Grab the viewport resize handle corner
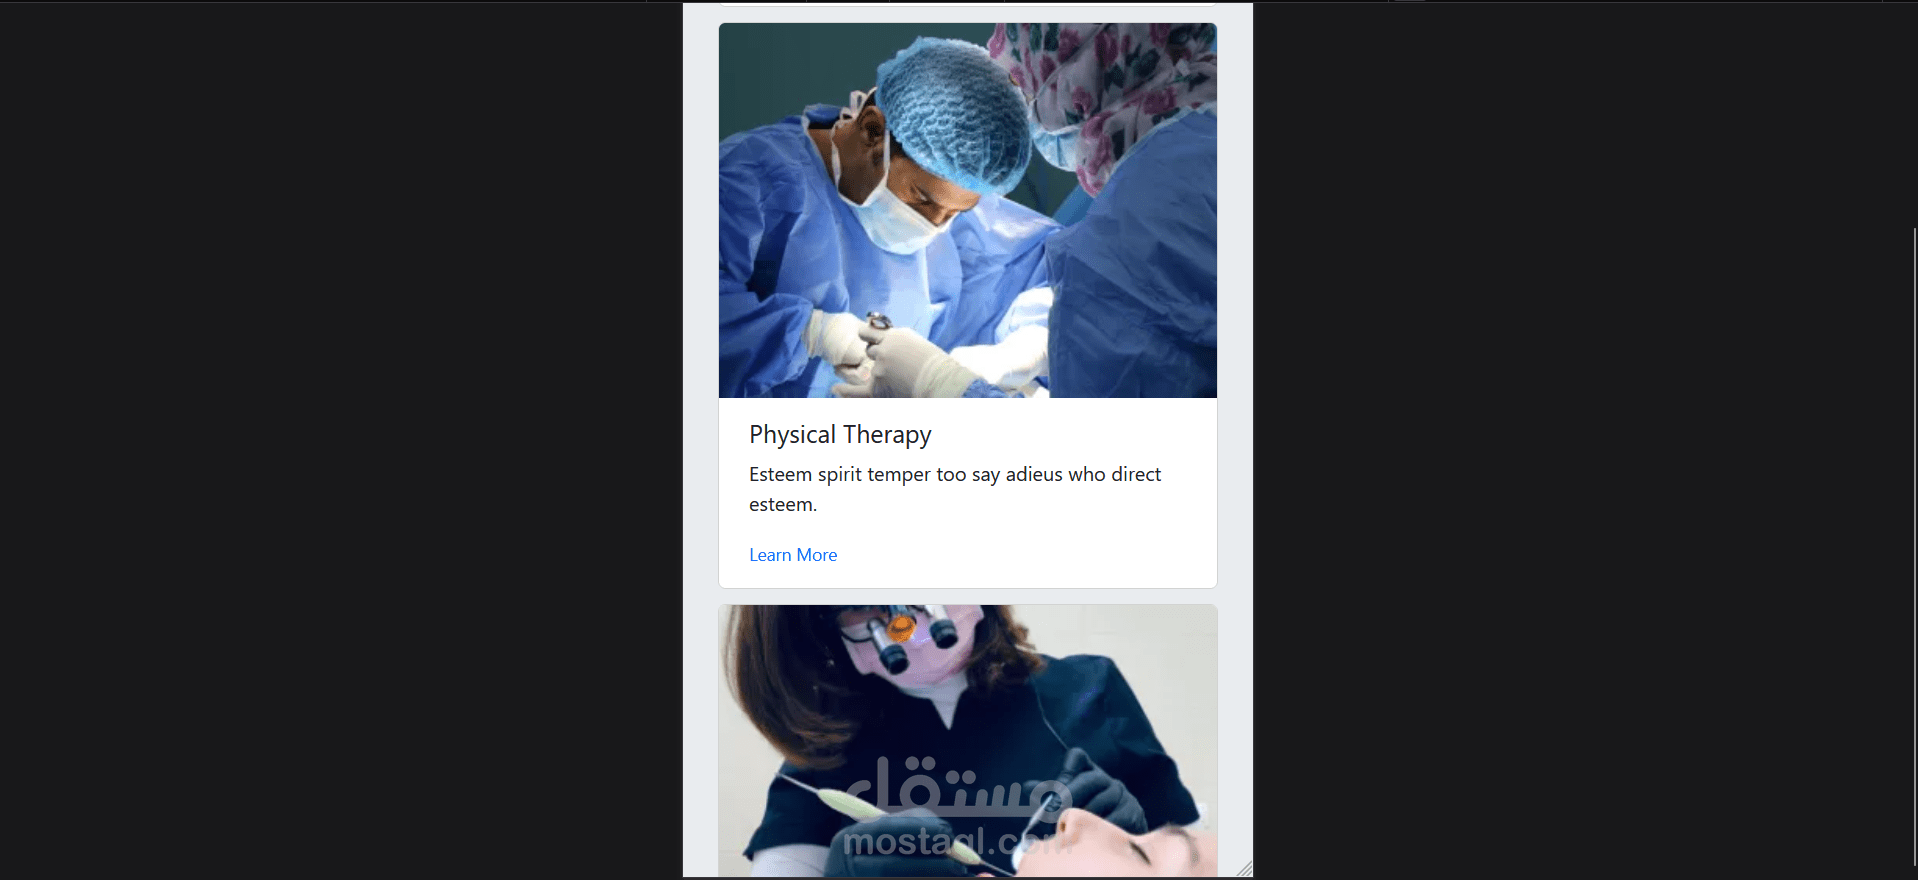Image resolution: width=1918 pixels, height=880 pixels. [1244, 869]
